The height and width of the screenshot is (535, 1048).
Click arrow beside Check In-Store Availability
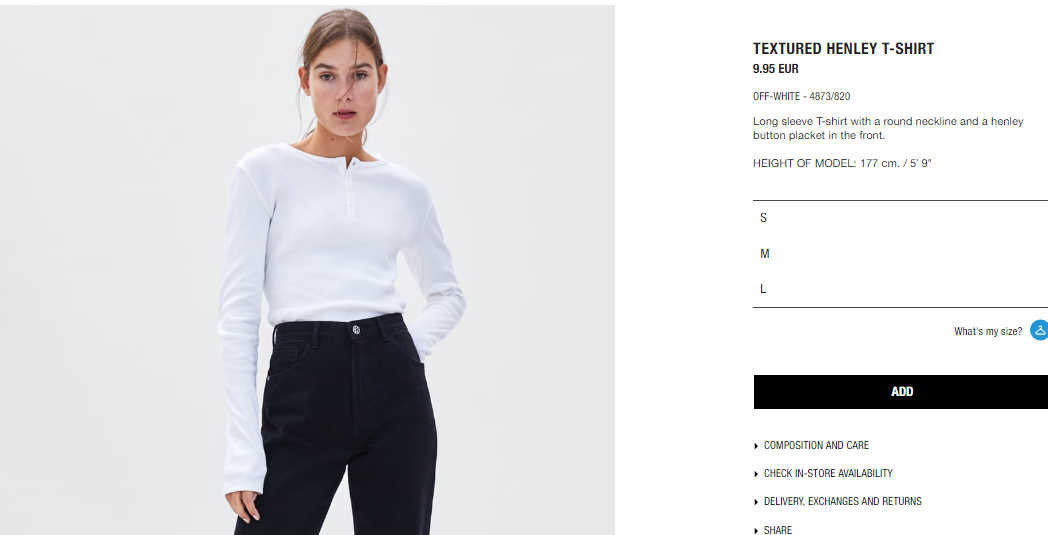[x=756, y=474]
